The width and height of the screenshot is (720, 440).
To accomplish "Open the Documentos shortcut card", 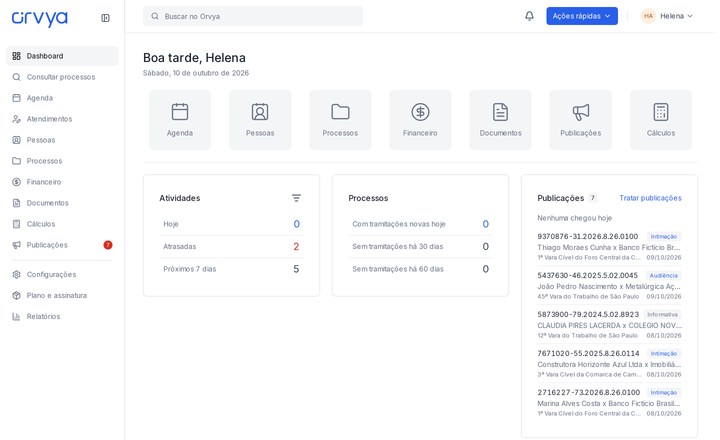I will tap(501, 120).
